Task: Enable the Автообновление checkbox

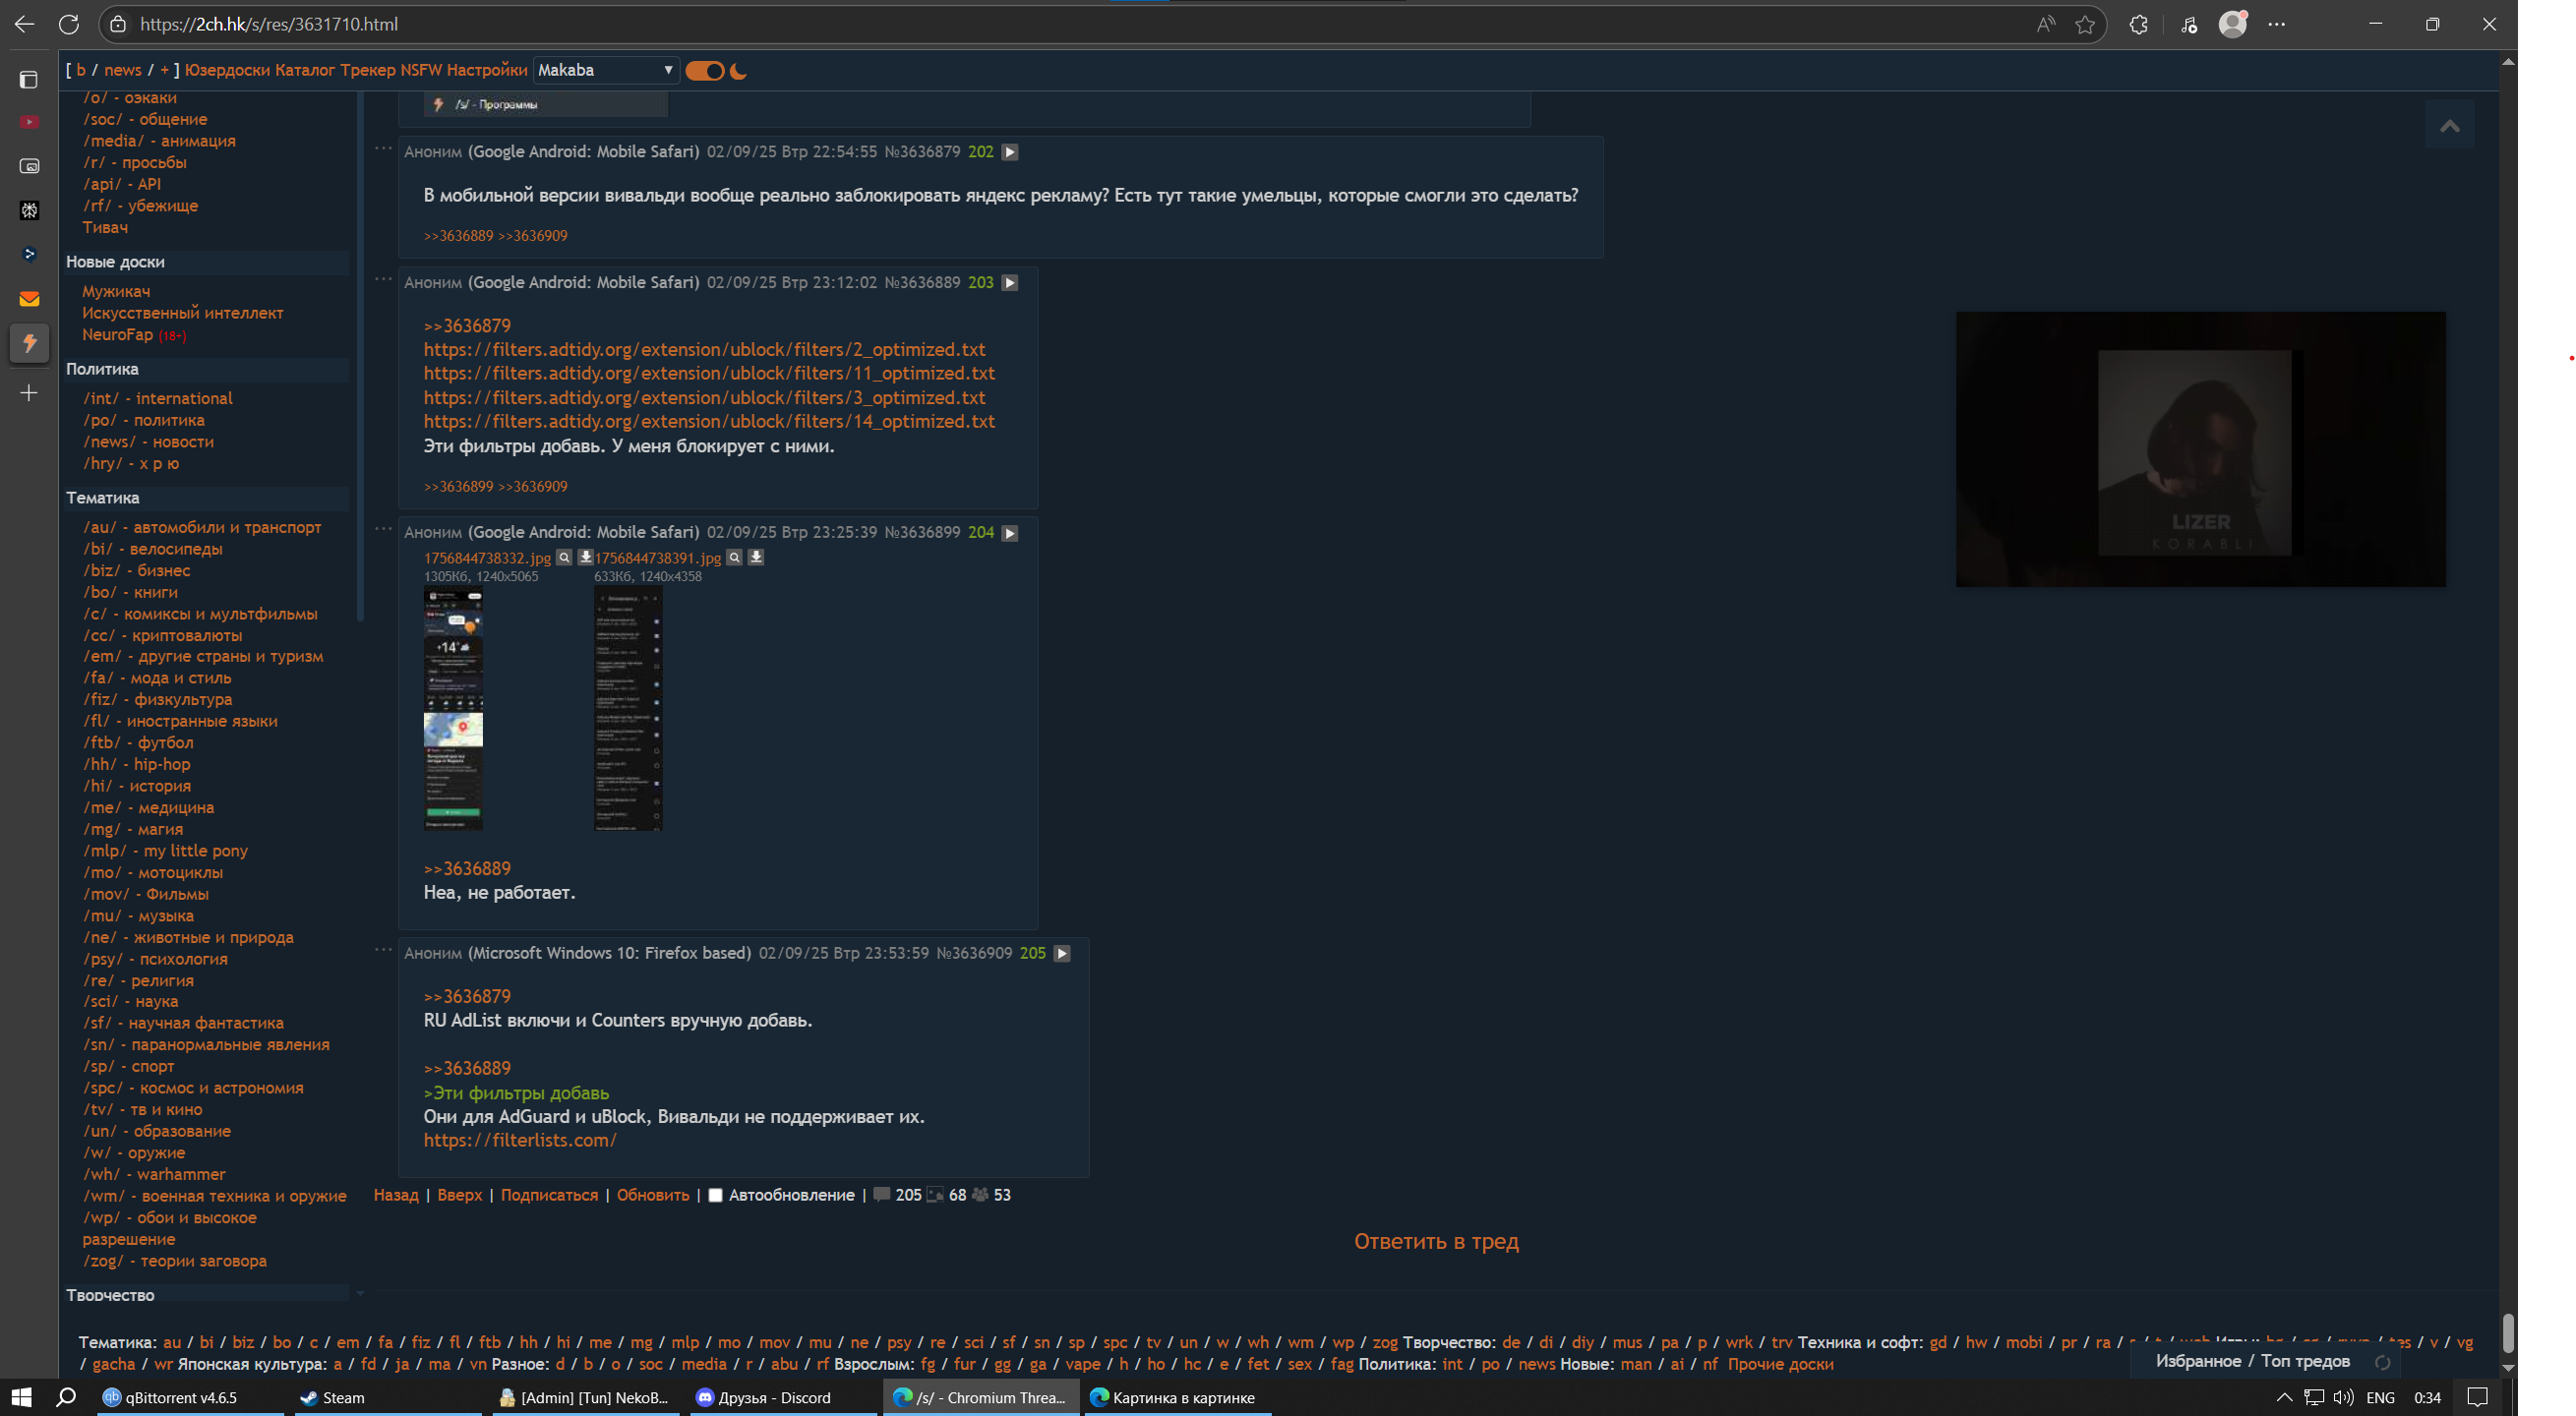Action: [x=715, y=1195]
